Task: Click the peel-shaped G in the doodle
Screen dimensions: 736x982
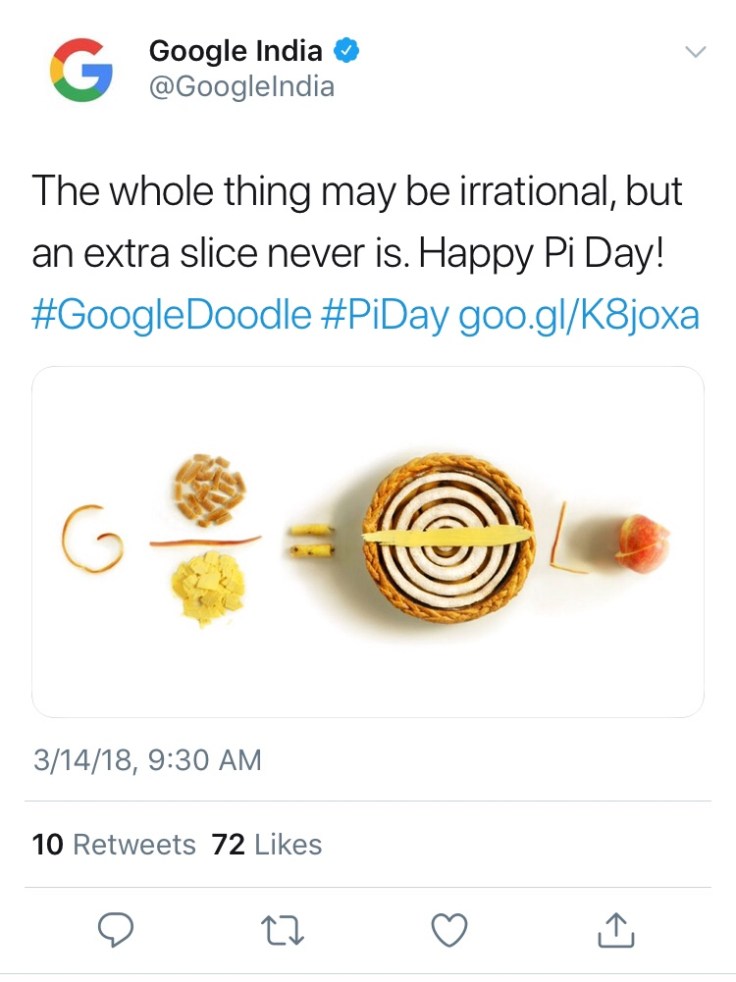Action: tap(92, 538)
